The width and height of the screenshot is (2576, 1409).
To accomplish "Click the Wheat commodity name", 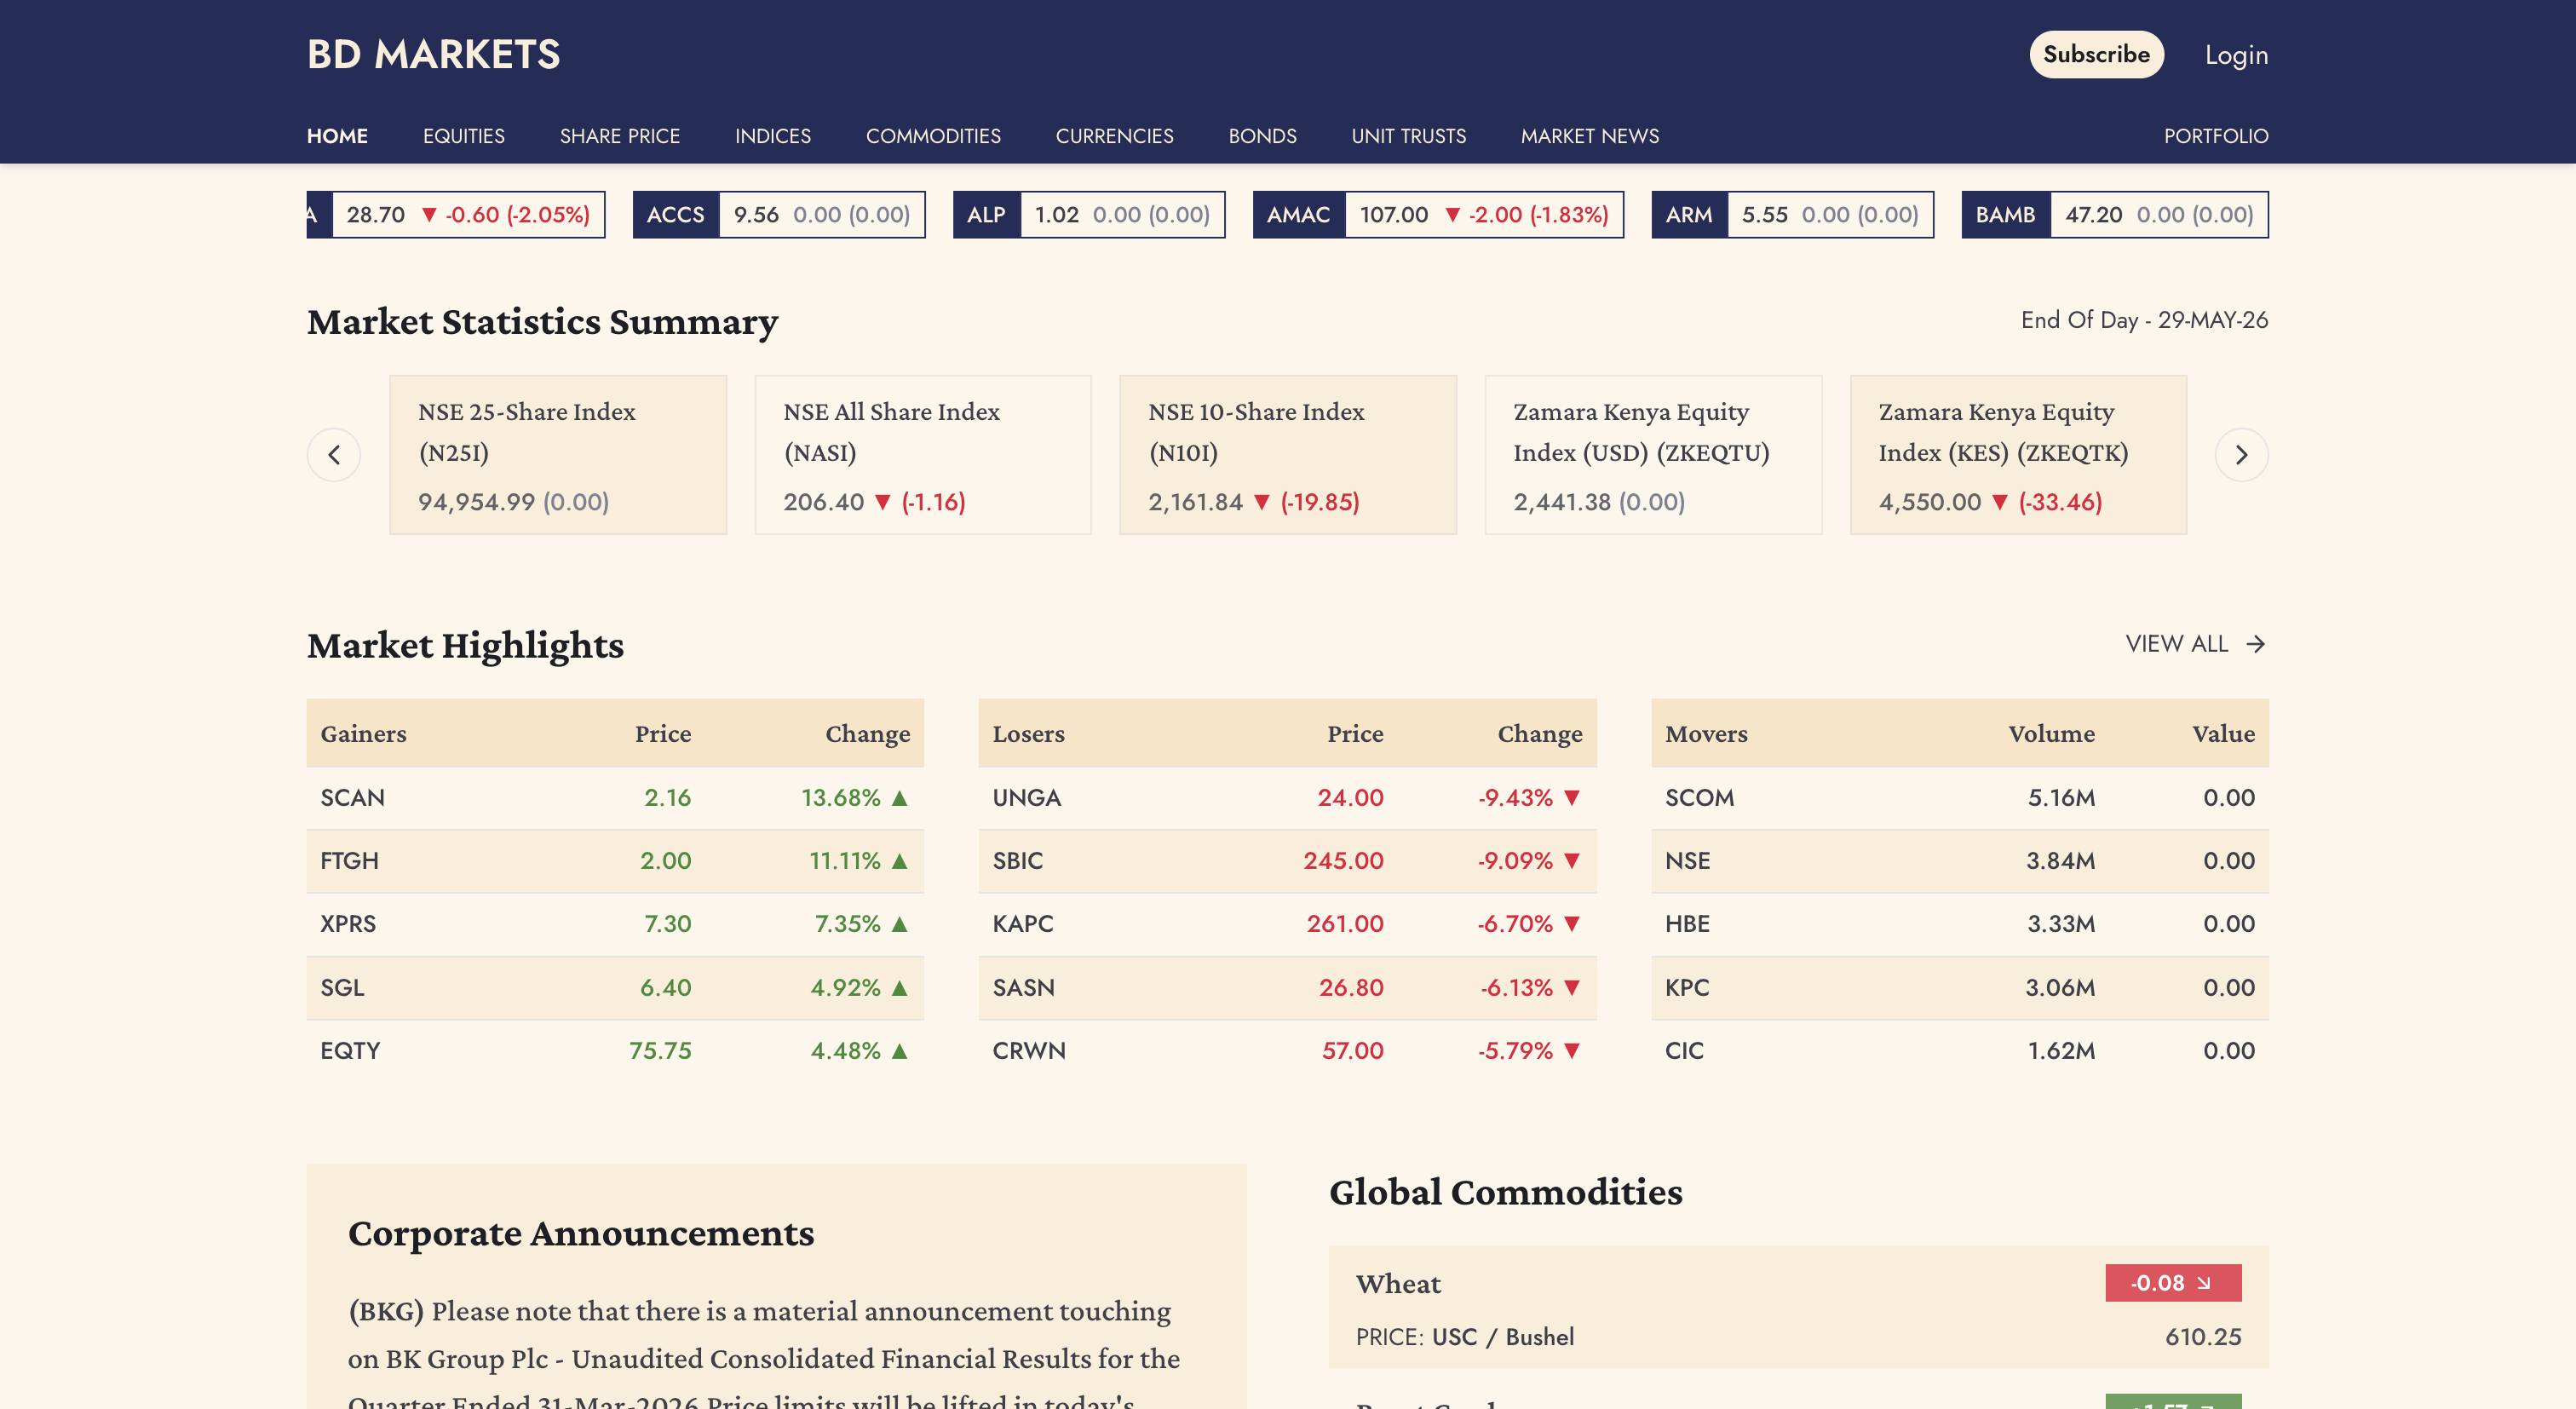I will pyautogui.click(x=1398, y=1284).
